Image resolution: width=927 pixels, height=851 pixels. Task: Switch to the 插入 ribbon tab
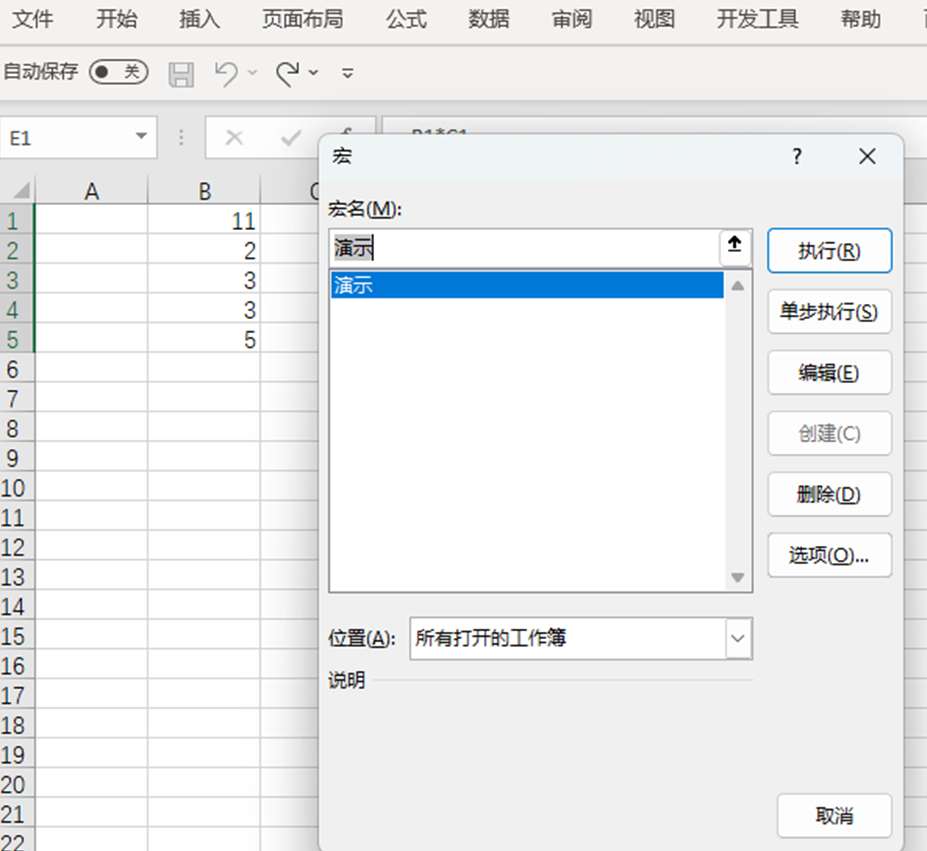199,19
